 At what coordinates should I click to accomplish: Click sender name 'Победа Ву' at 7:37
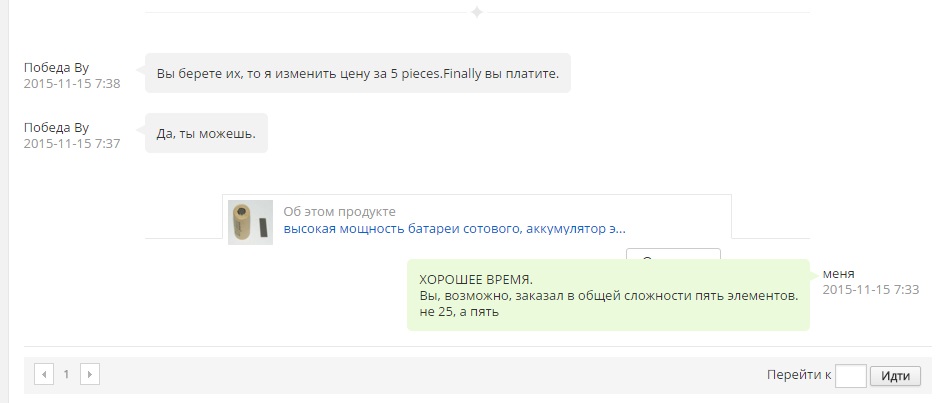point(57,127)
